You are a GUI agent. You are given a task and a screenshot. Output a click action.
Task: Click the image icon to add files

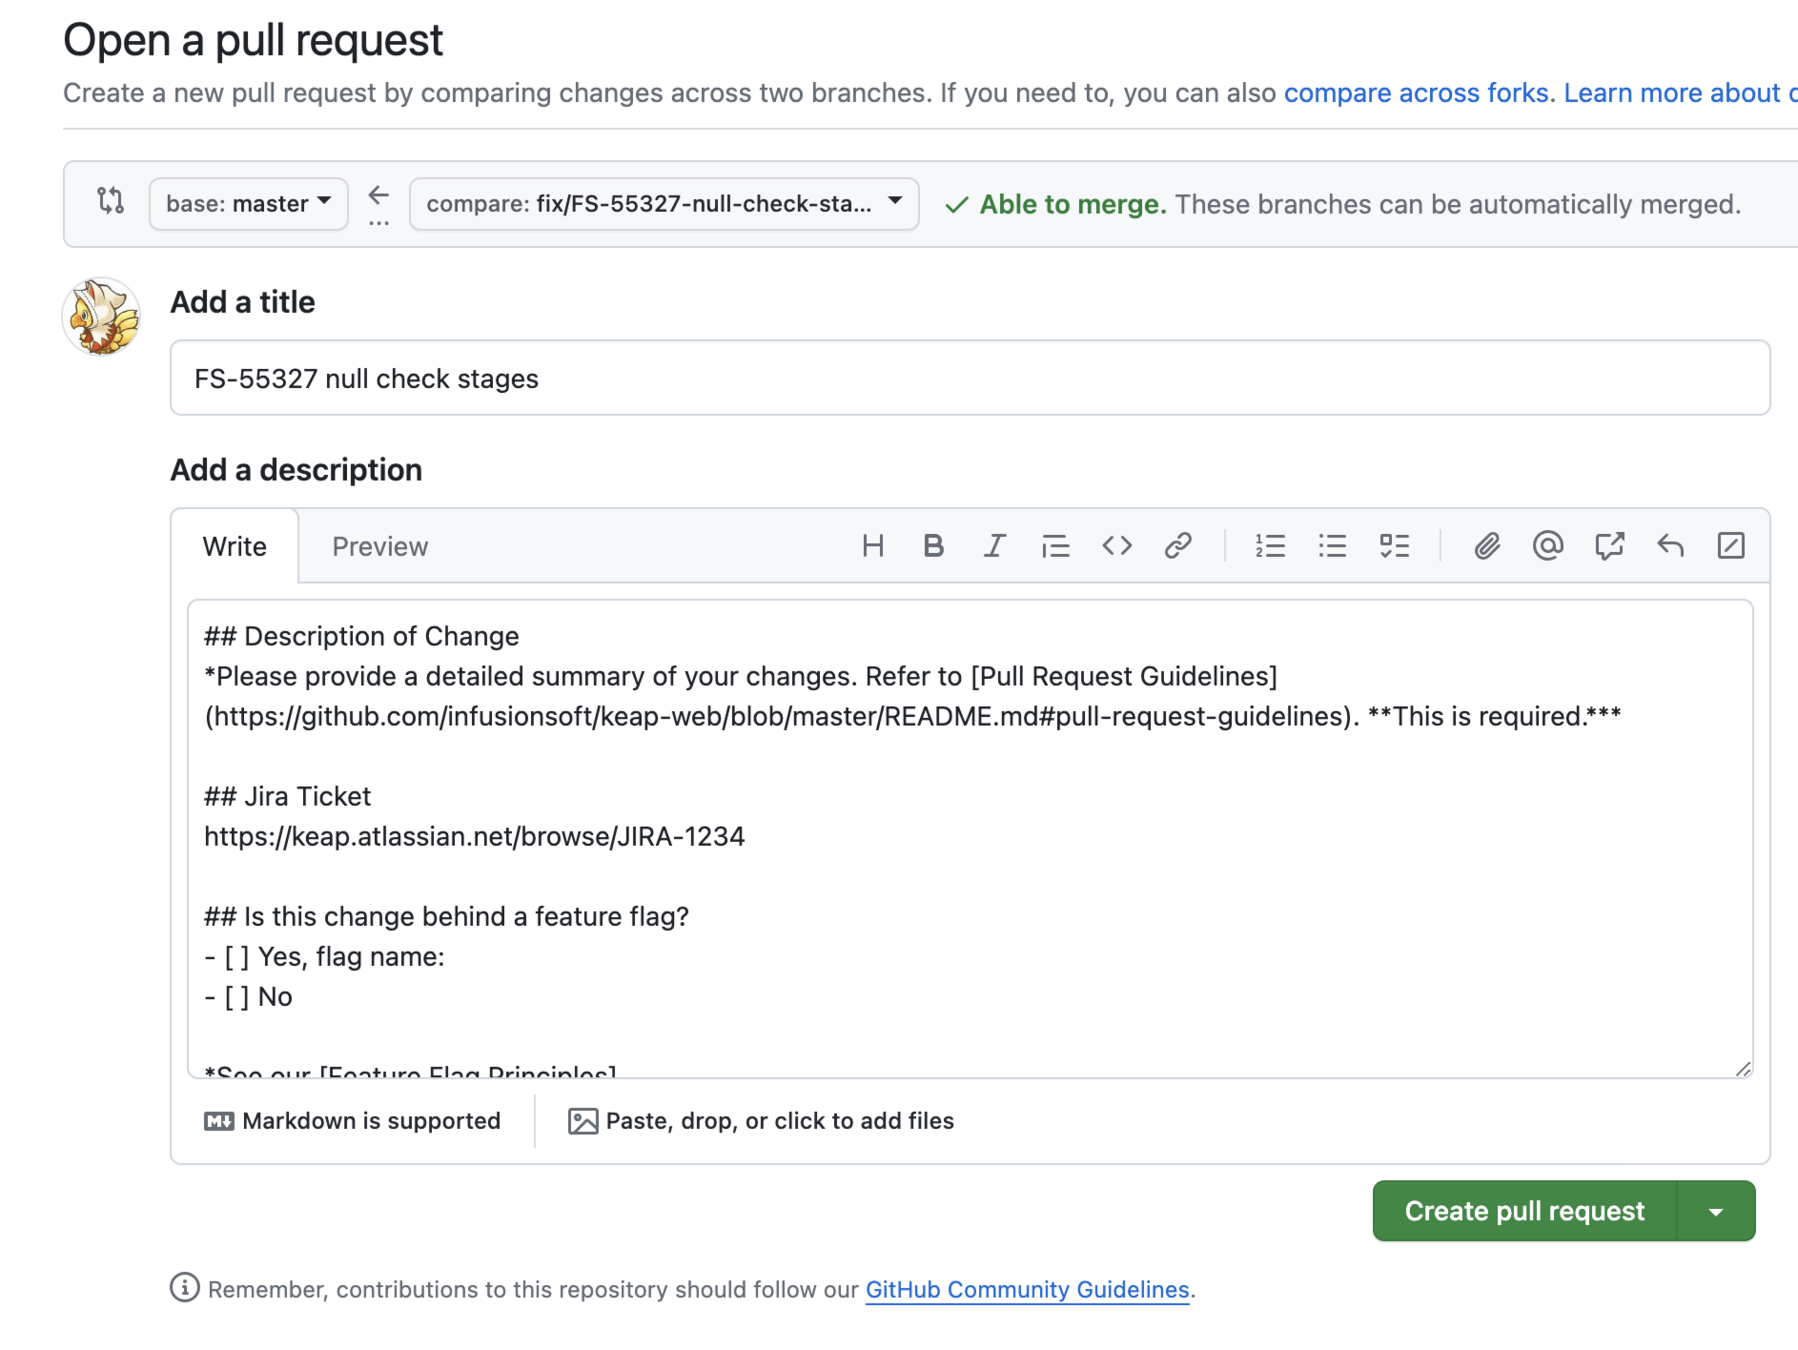[x=583, y=1121]
